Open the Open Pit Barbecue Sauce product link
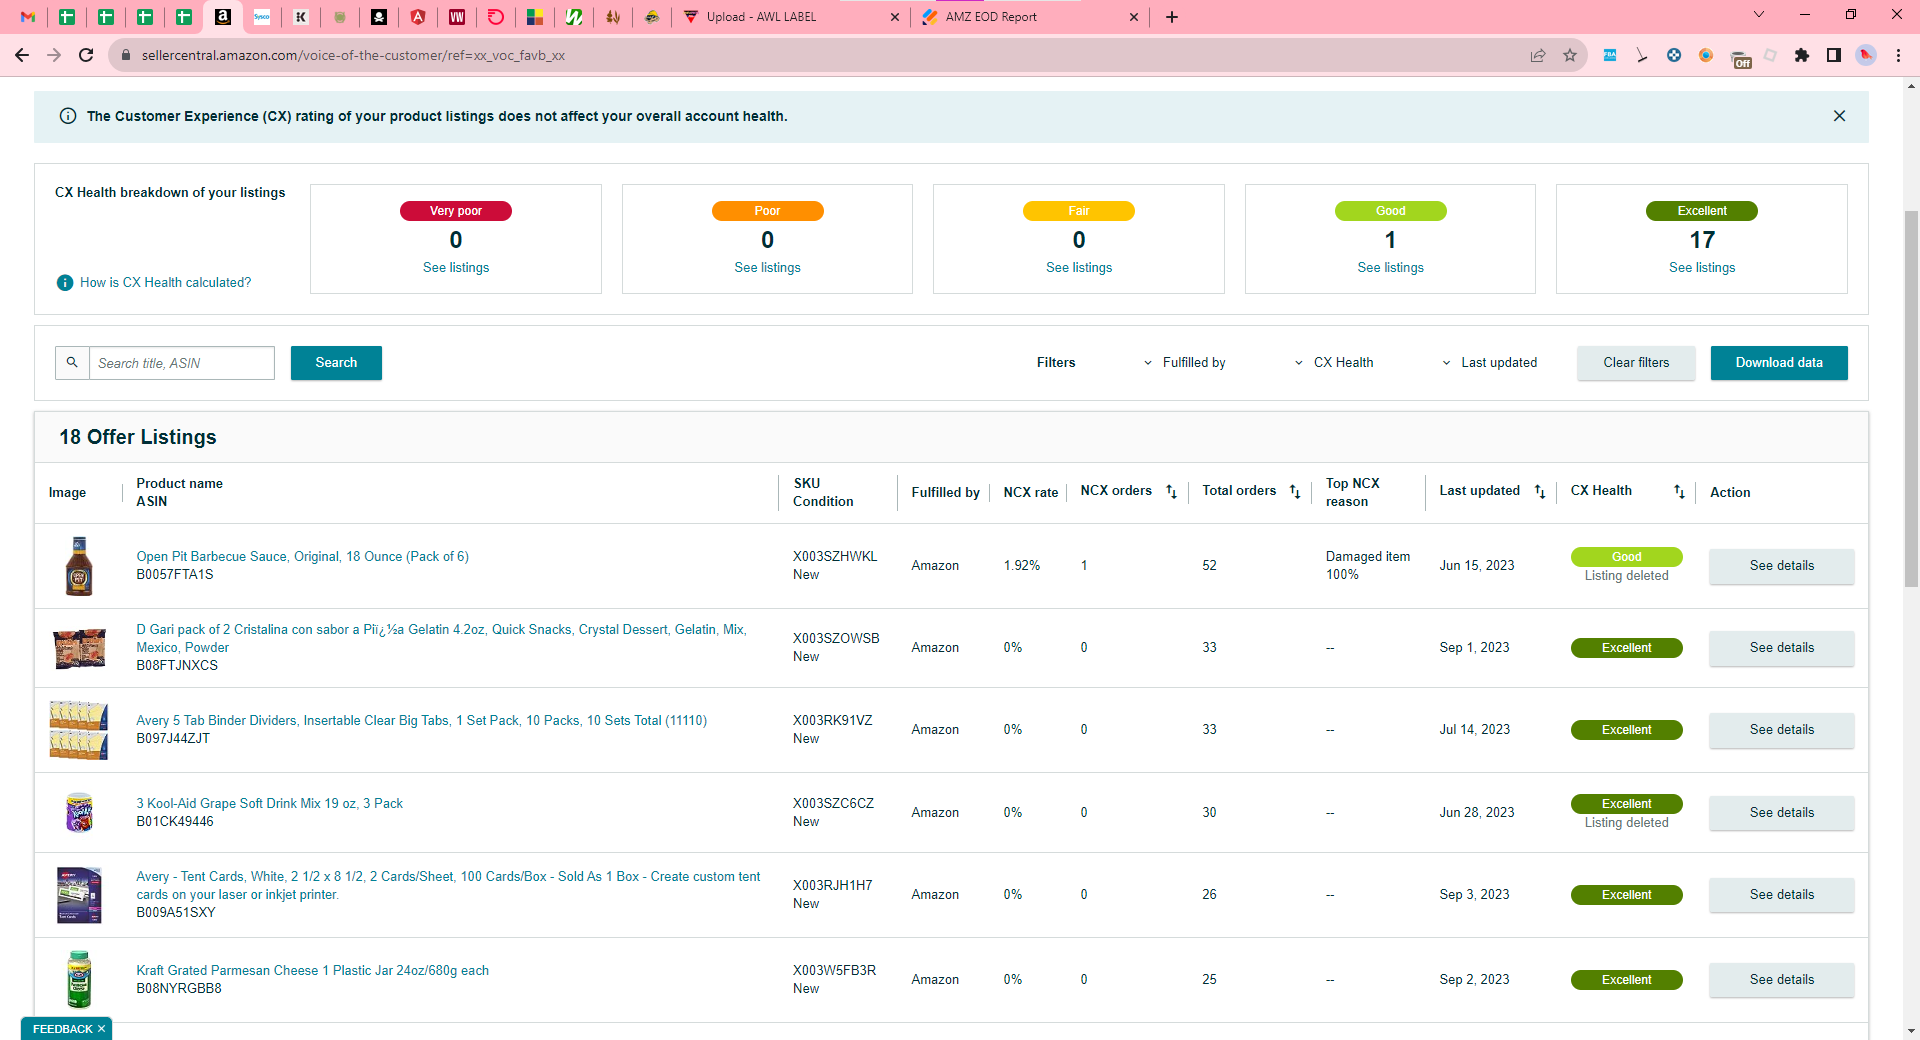This screenshot has height=1040, width=1920. tap(302, 557)
